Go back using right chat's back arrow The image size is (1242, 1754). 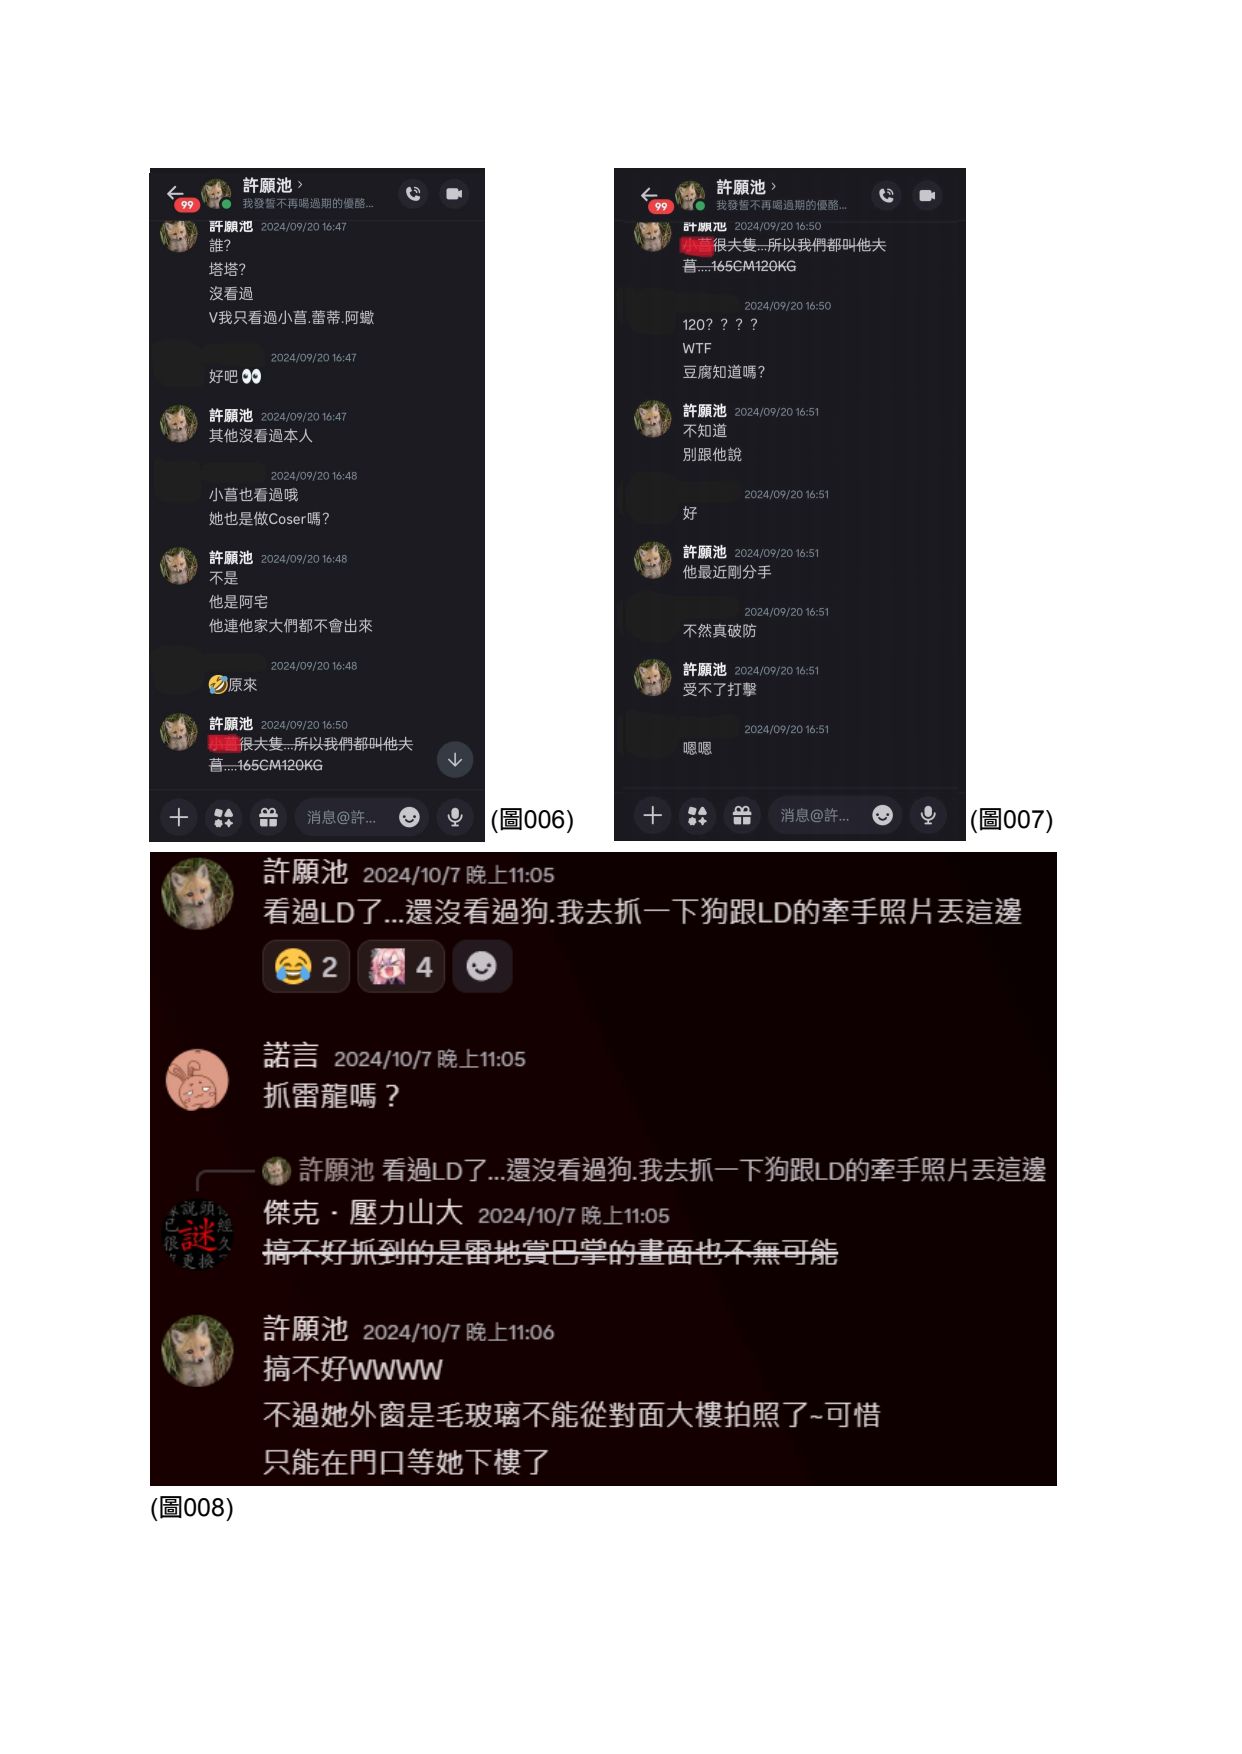[x=649, y=195]
